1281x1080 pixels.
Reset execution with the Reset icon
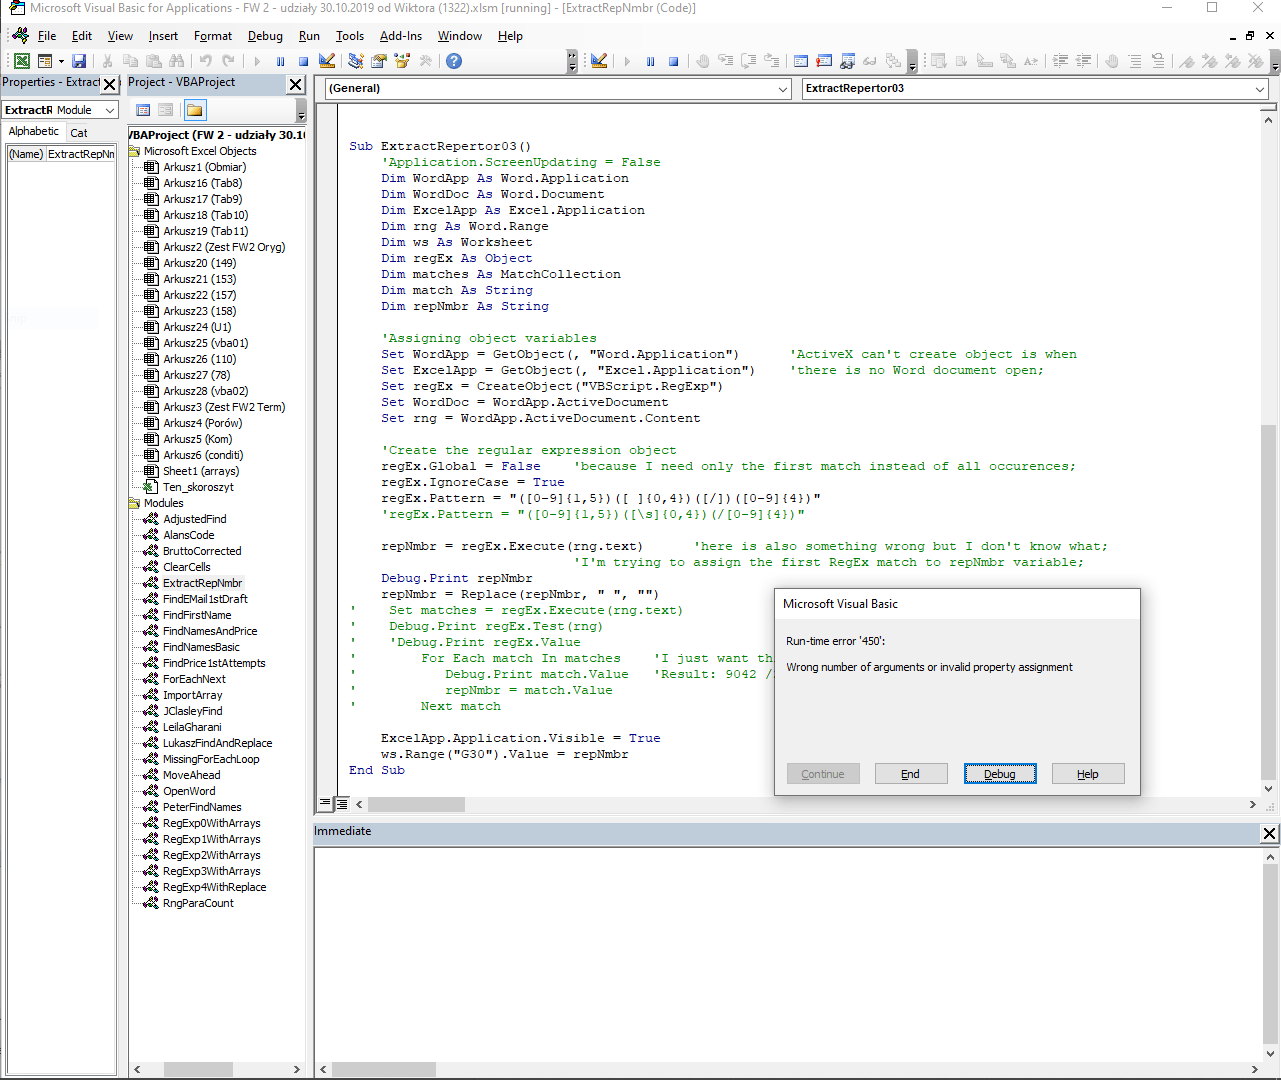click(x=303, y=61)
